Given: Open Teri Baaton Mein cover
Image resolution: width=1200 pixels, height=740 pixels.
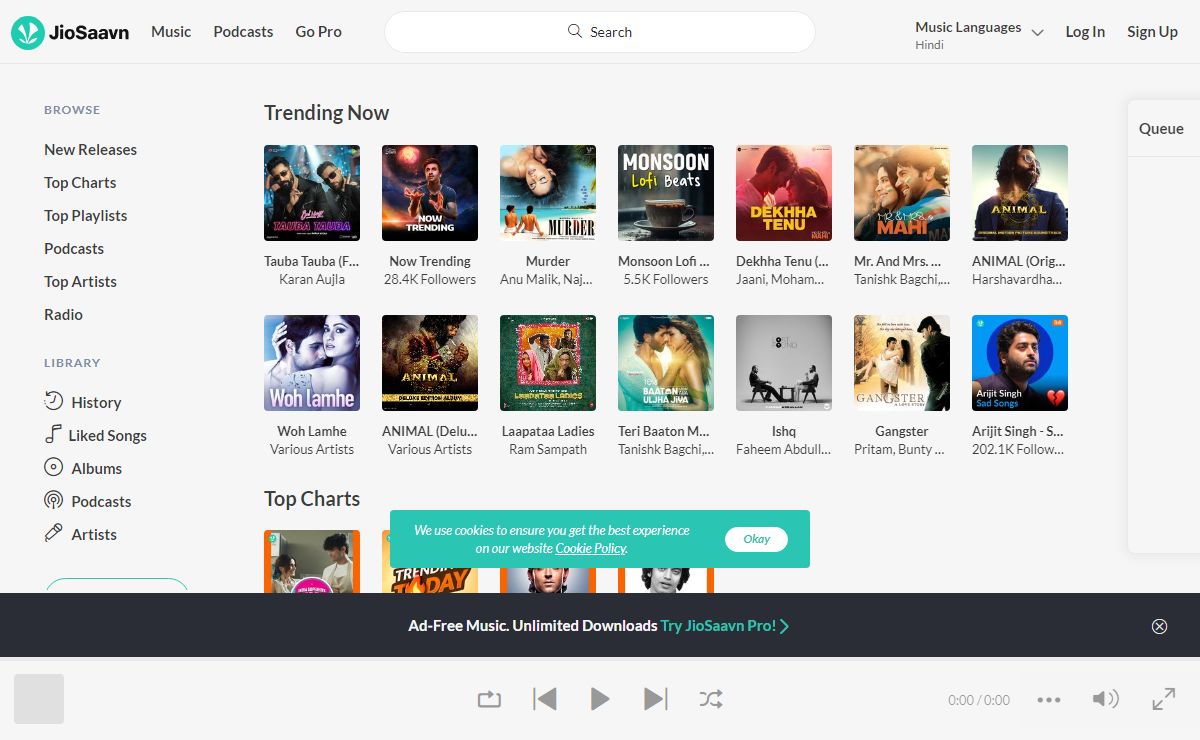Looking at the screenshot, I should [666, 363].
